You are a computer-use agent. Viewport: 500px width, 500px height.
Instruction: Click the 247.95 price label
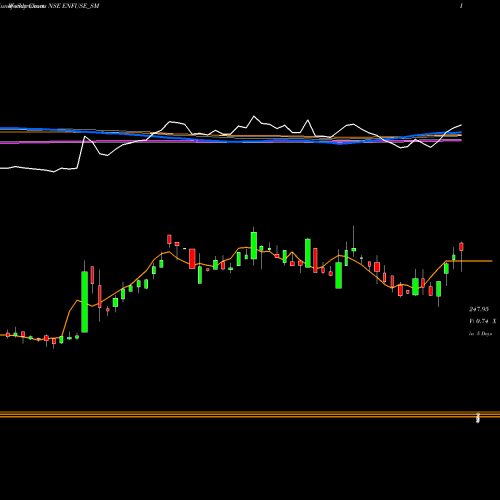[x=479, y=309]
